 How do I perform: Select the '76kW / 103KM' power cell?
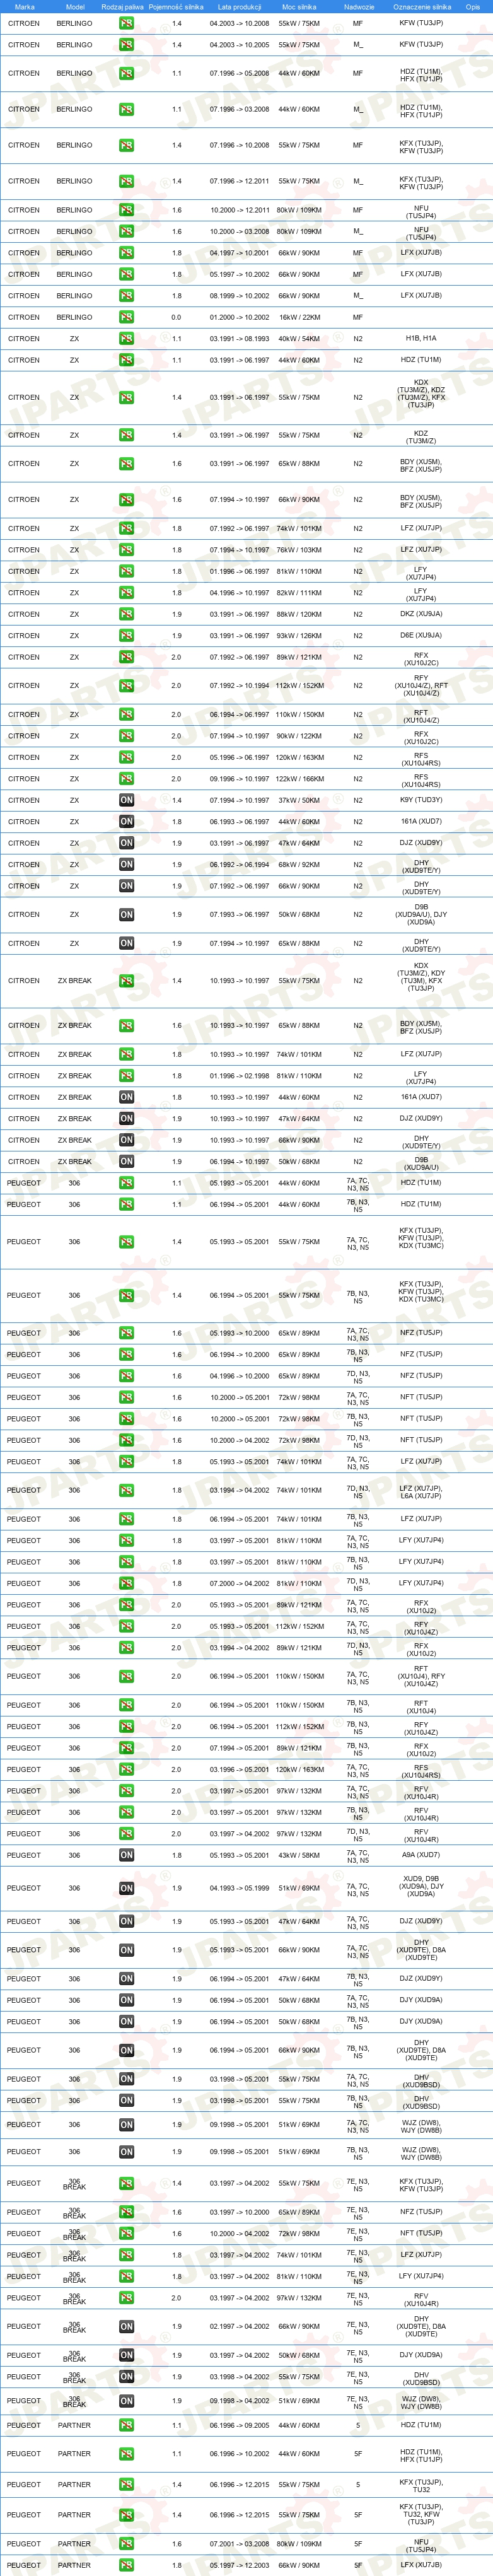point(299,550)
